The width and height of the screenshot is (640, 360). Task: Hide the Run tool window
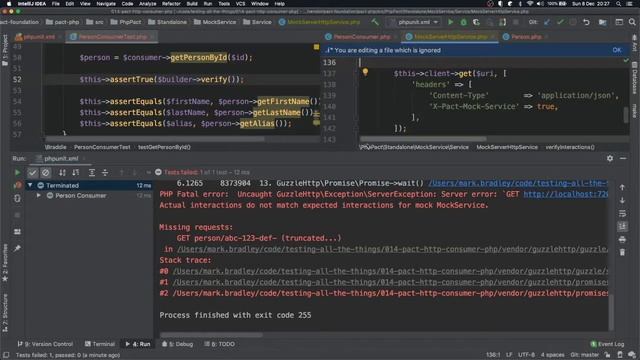623,158
